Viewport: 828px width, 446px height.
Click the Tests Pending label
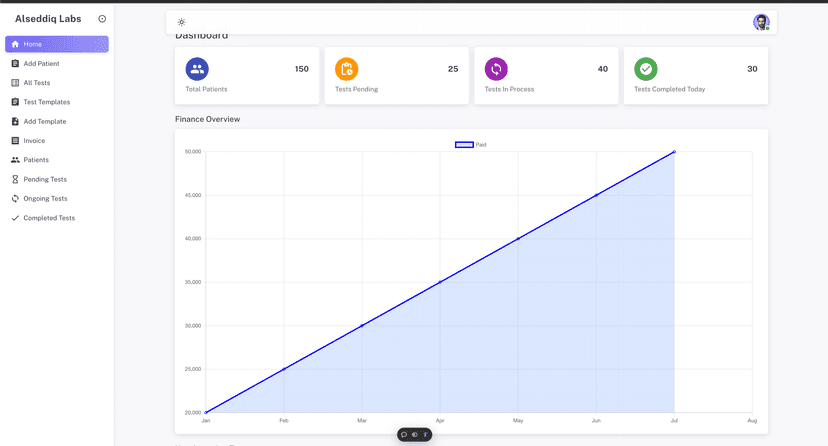point(356,89)
